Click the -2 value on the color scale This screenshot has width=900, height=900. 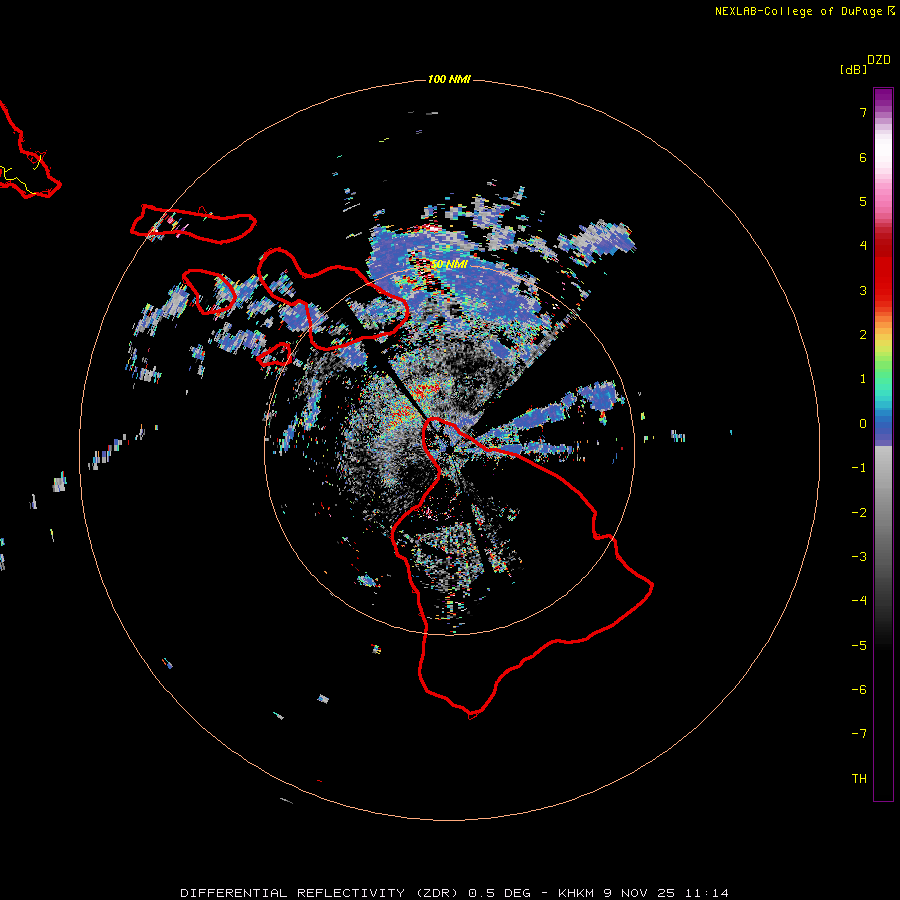pos(859,513)
